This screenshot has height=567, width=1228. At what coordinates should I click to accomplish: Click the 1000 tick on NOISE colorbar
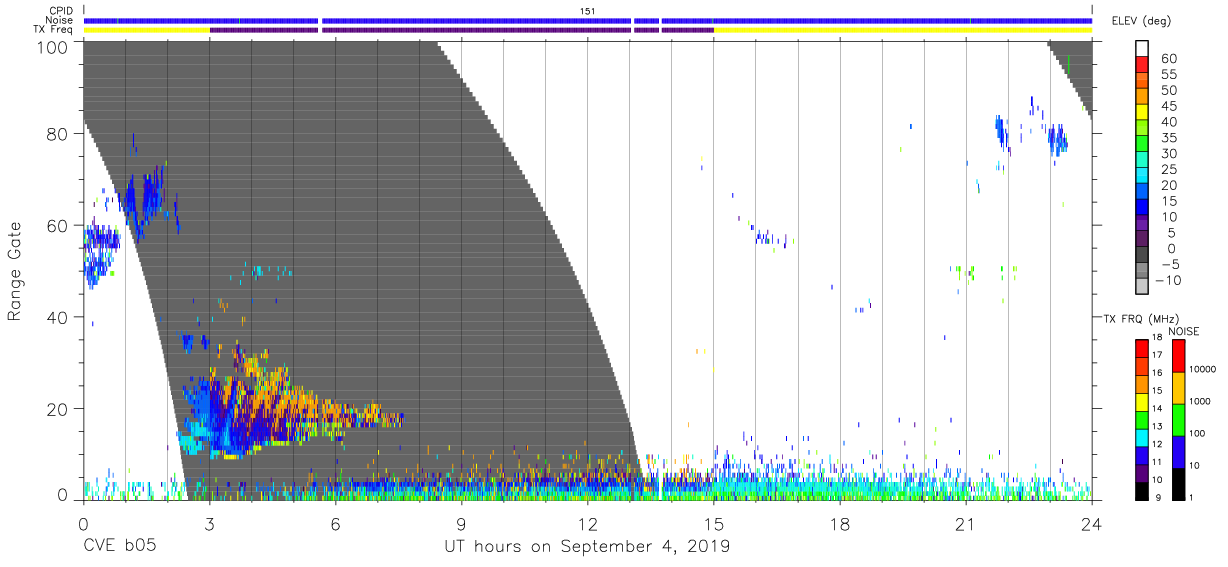pos(1200,401)
